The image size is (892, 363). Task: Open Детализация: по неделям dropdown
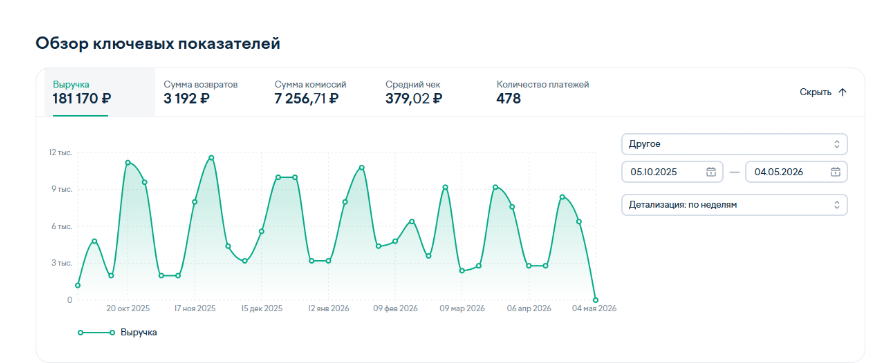[734, 205]
